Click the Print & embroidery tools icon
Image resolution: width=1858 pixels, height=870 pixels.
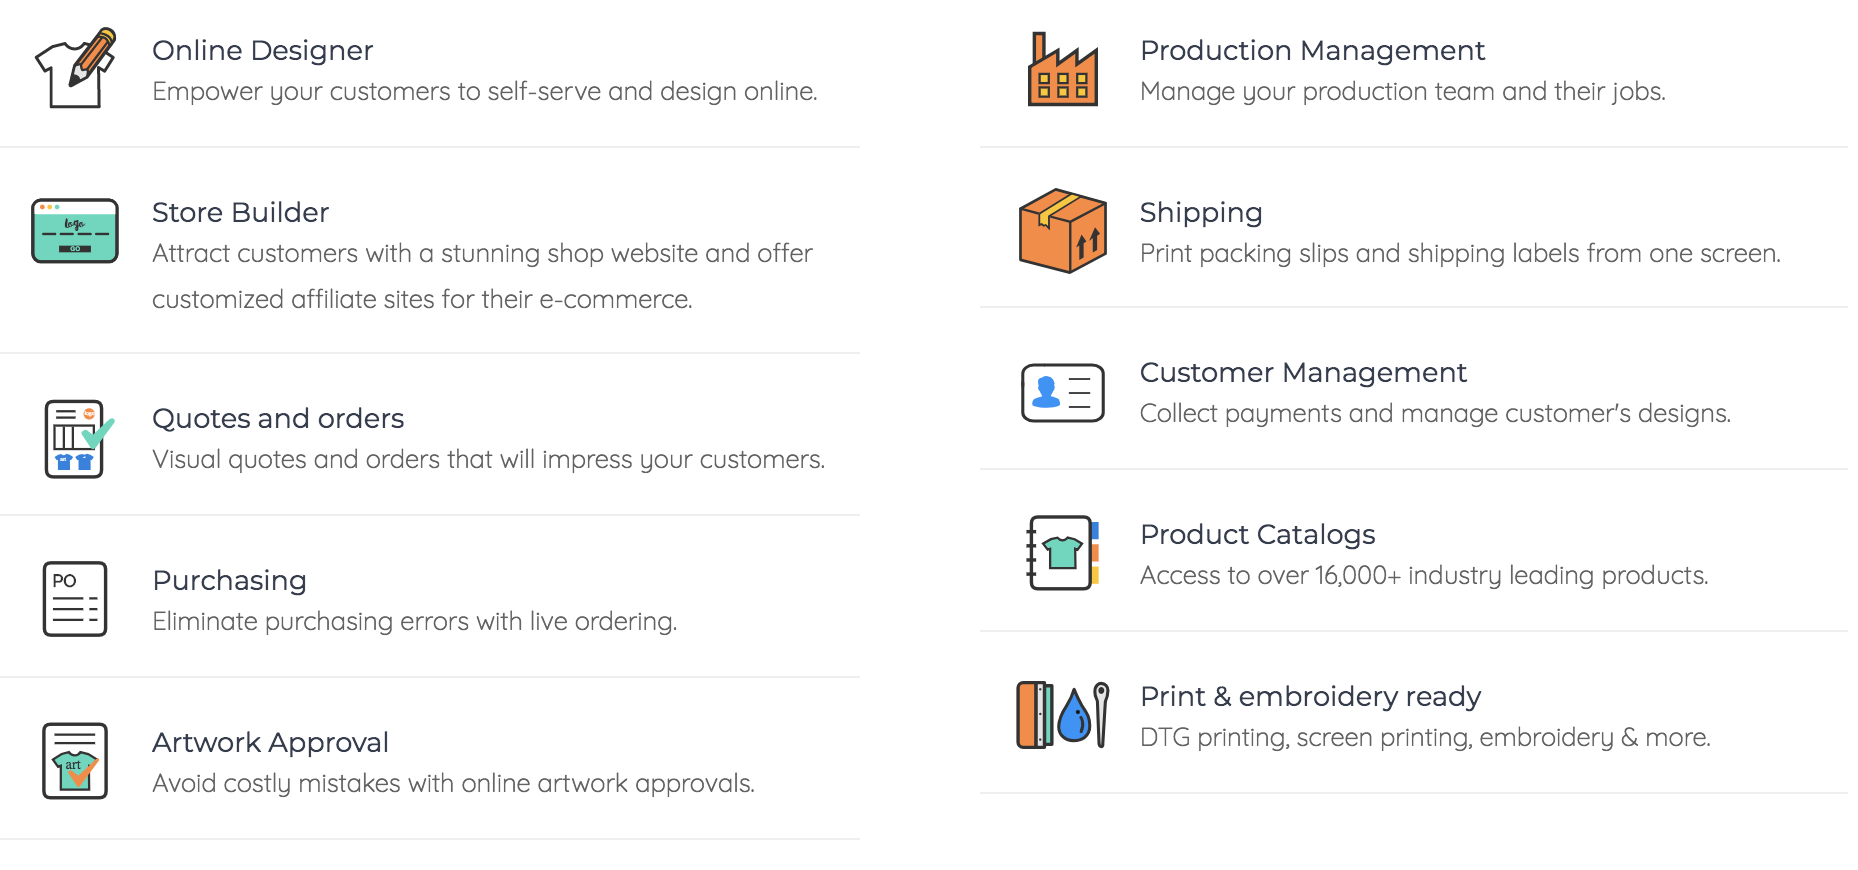tap(1062, 715)
